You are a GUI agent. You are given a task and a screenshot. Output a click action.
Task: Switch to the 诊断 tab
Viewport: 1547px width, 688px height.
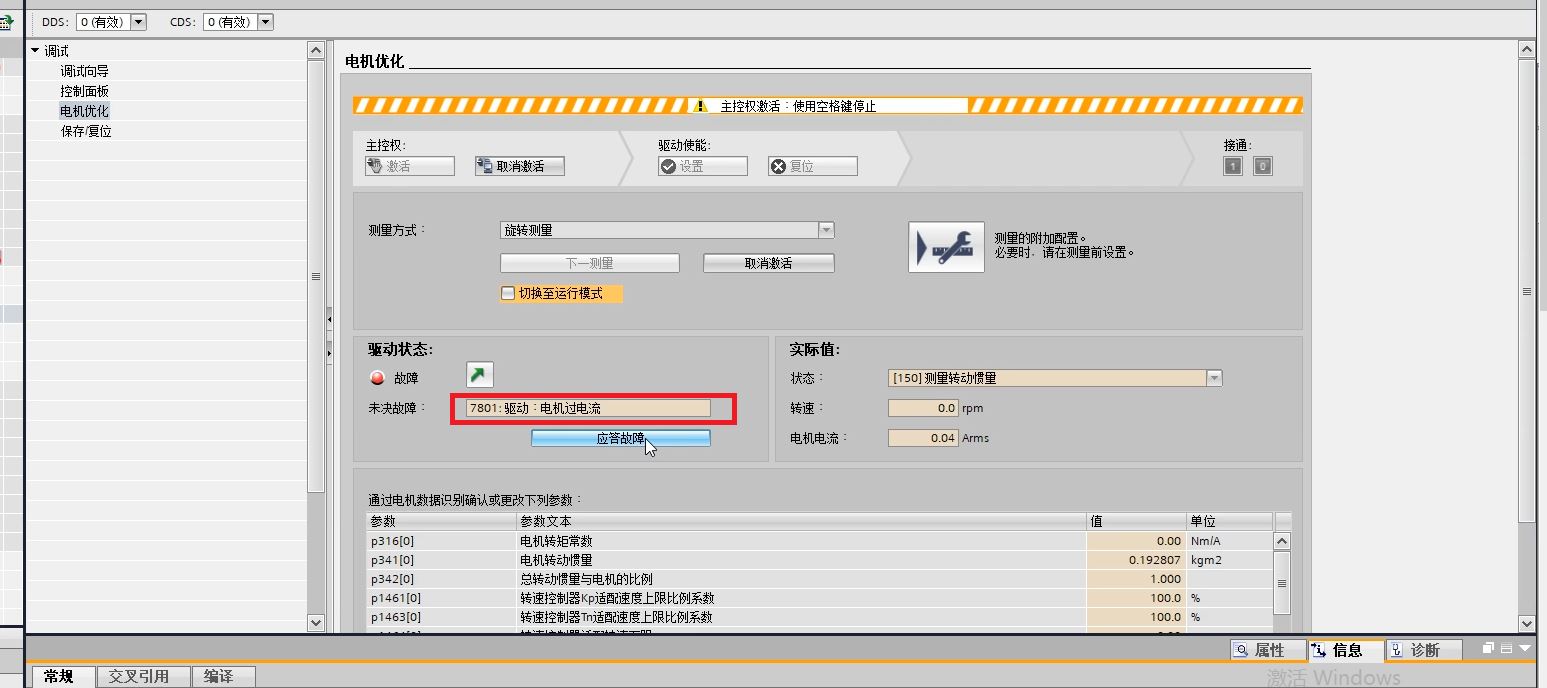click(x=1424, y=650)
